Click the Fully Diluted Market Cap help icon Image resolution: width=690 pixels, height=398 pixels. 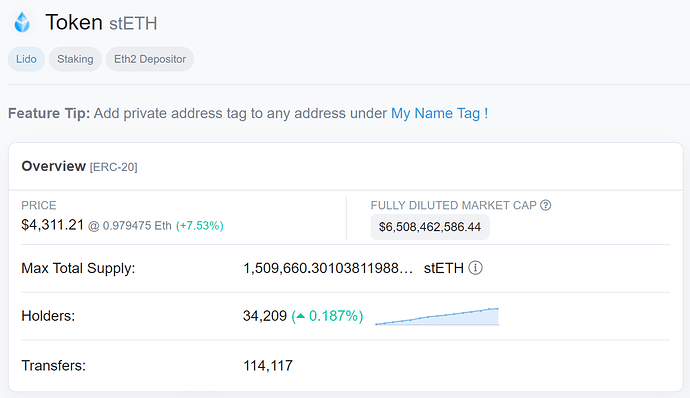pyautogui.click(x=546, y=205)
